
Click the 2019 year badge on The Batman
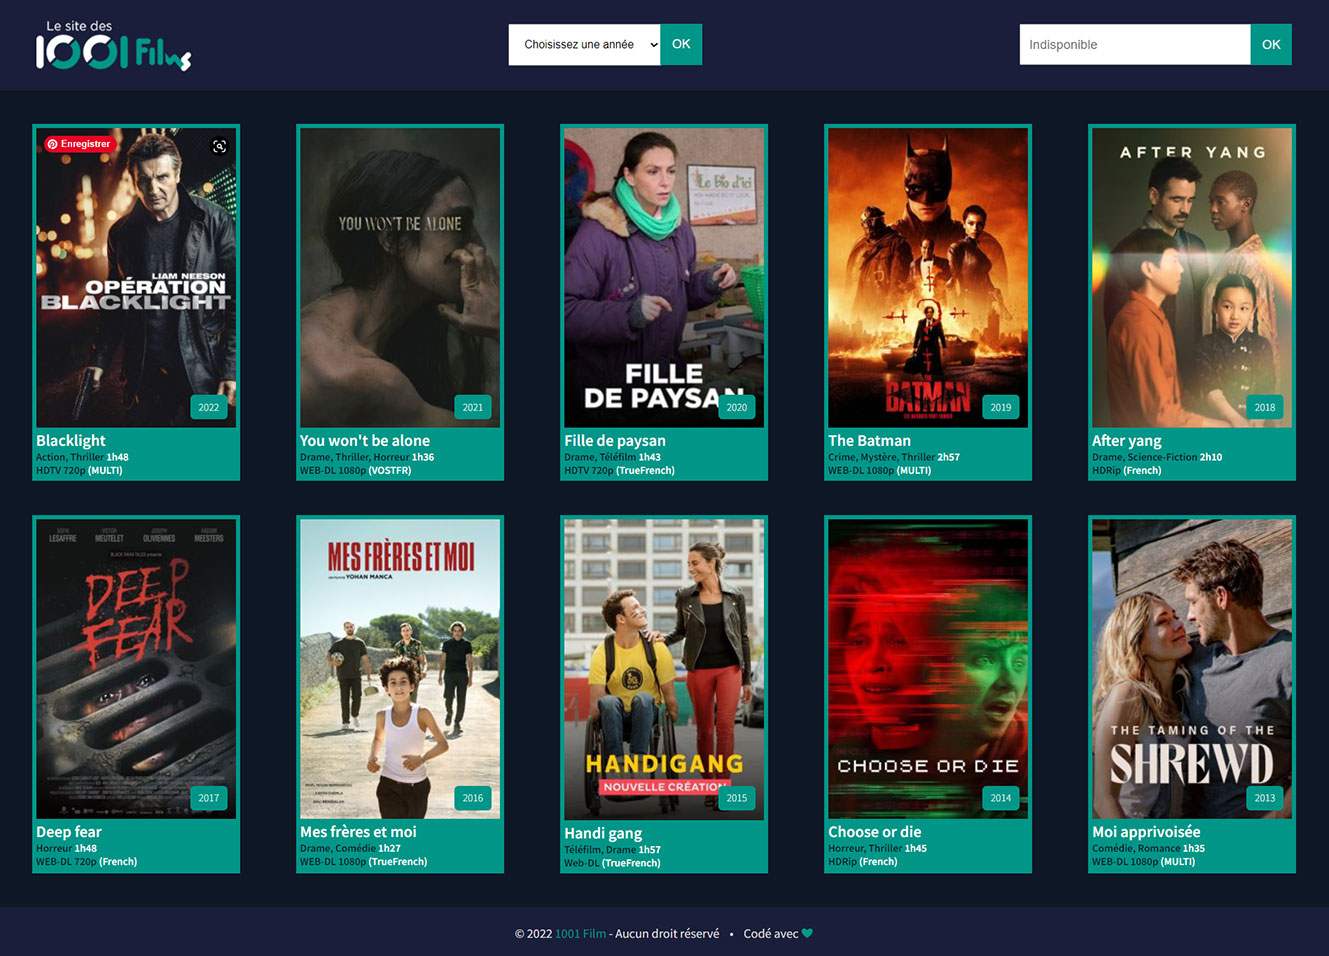(1001, 407)
